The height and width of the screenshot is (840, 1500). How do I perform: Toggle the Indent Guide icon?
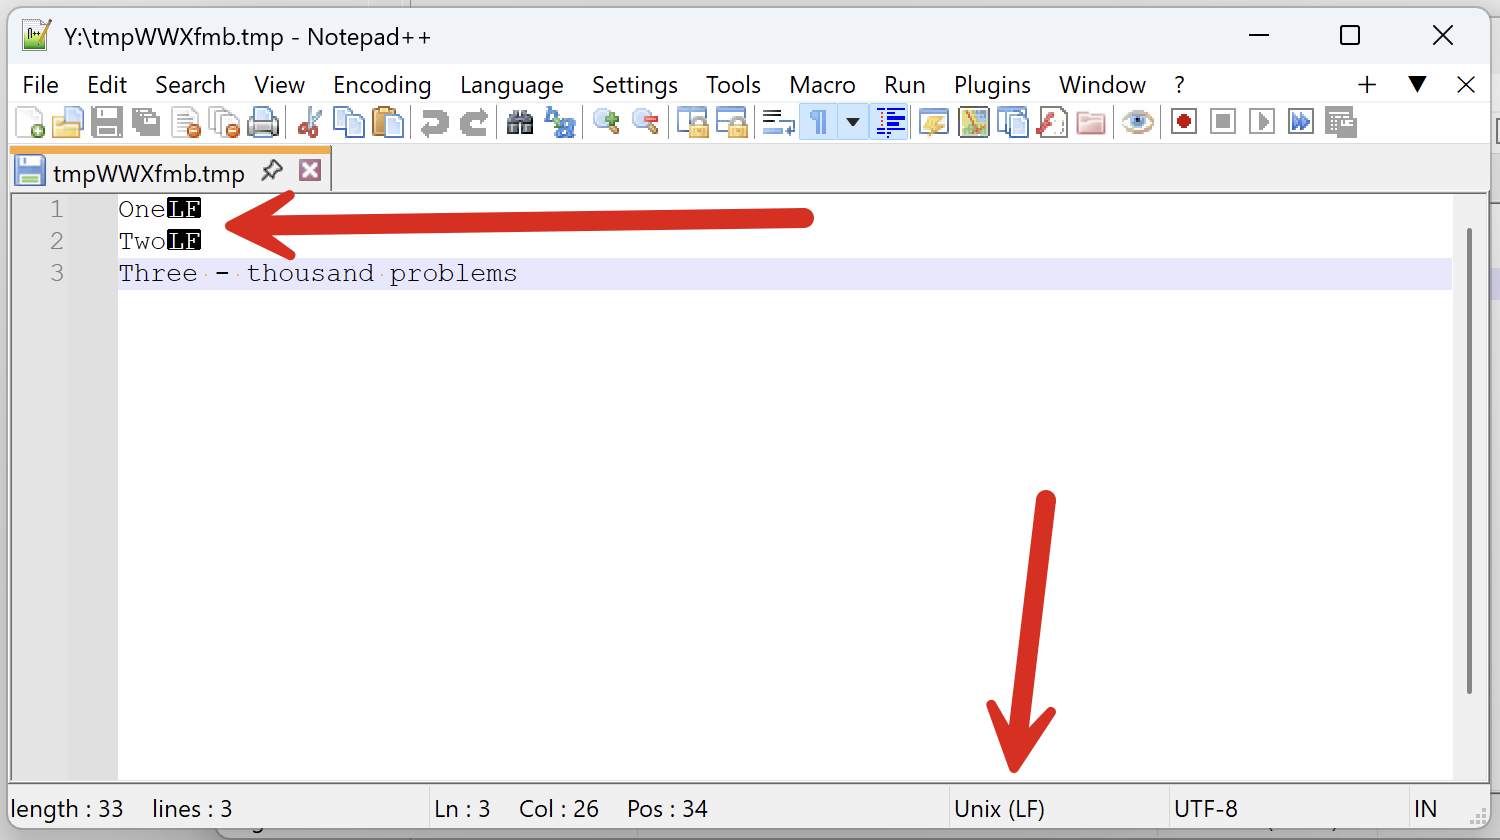pos(889,121)
